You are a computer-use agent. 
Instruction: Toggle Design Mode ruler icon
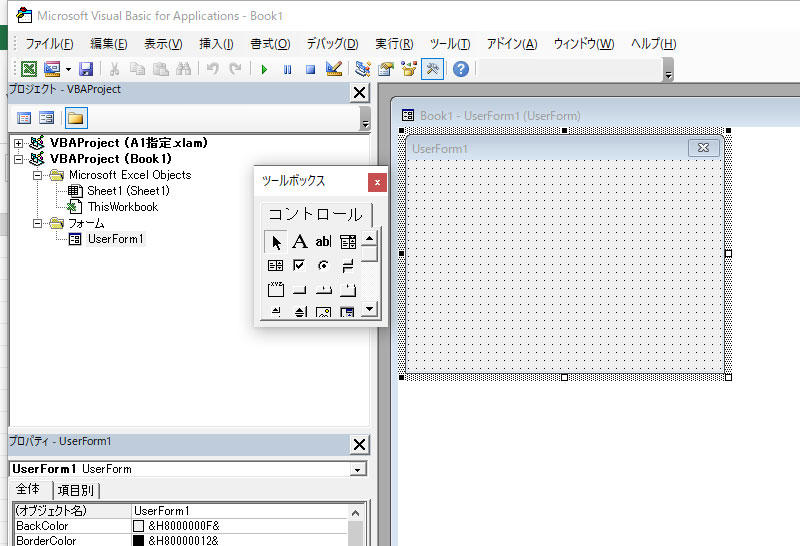pos(334,69)
